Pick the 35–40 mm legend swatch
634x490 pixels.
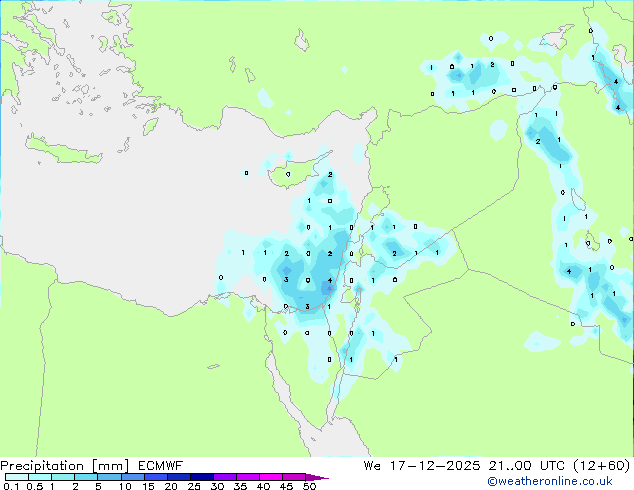tap(248, 477)
